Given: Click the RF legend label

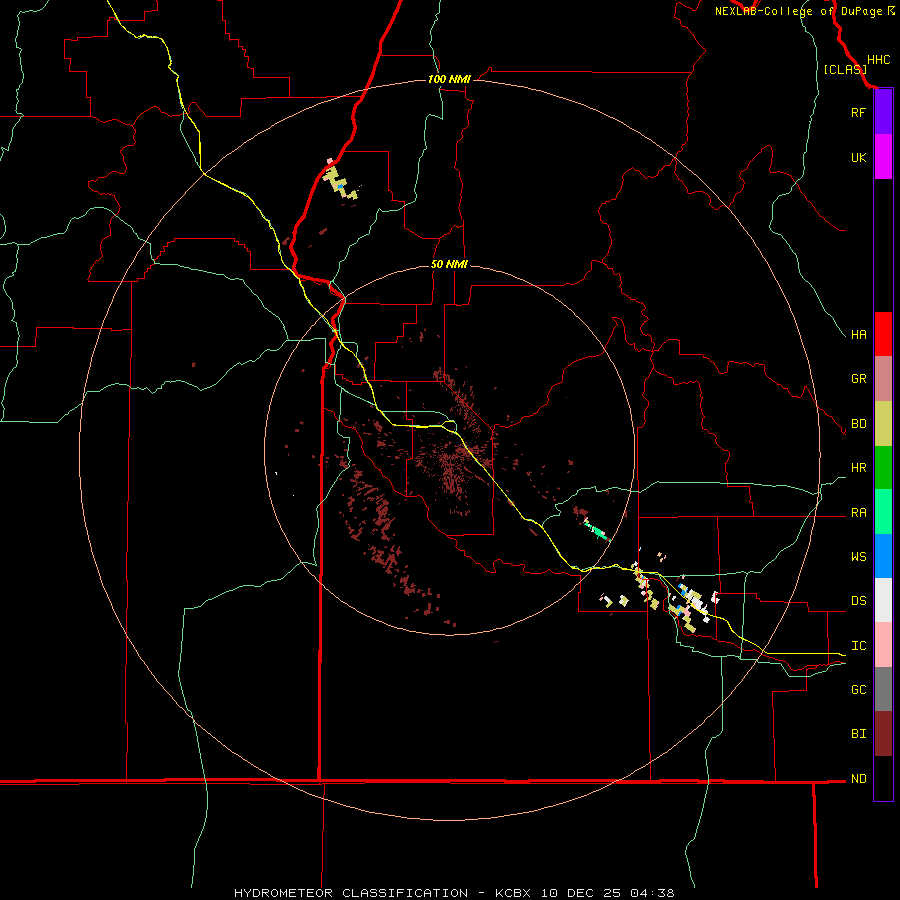Looking at the screenshot, I should tap(858, 112).
